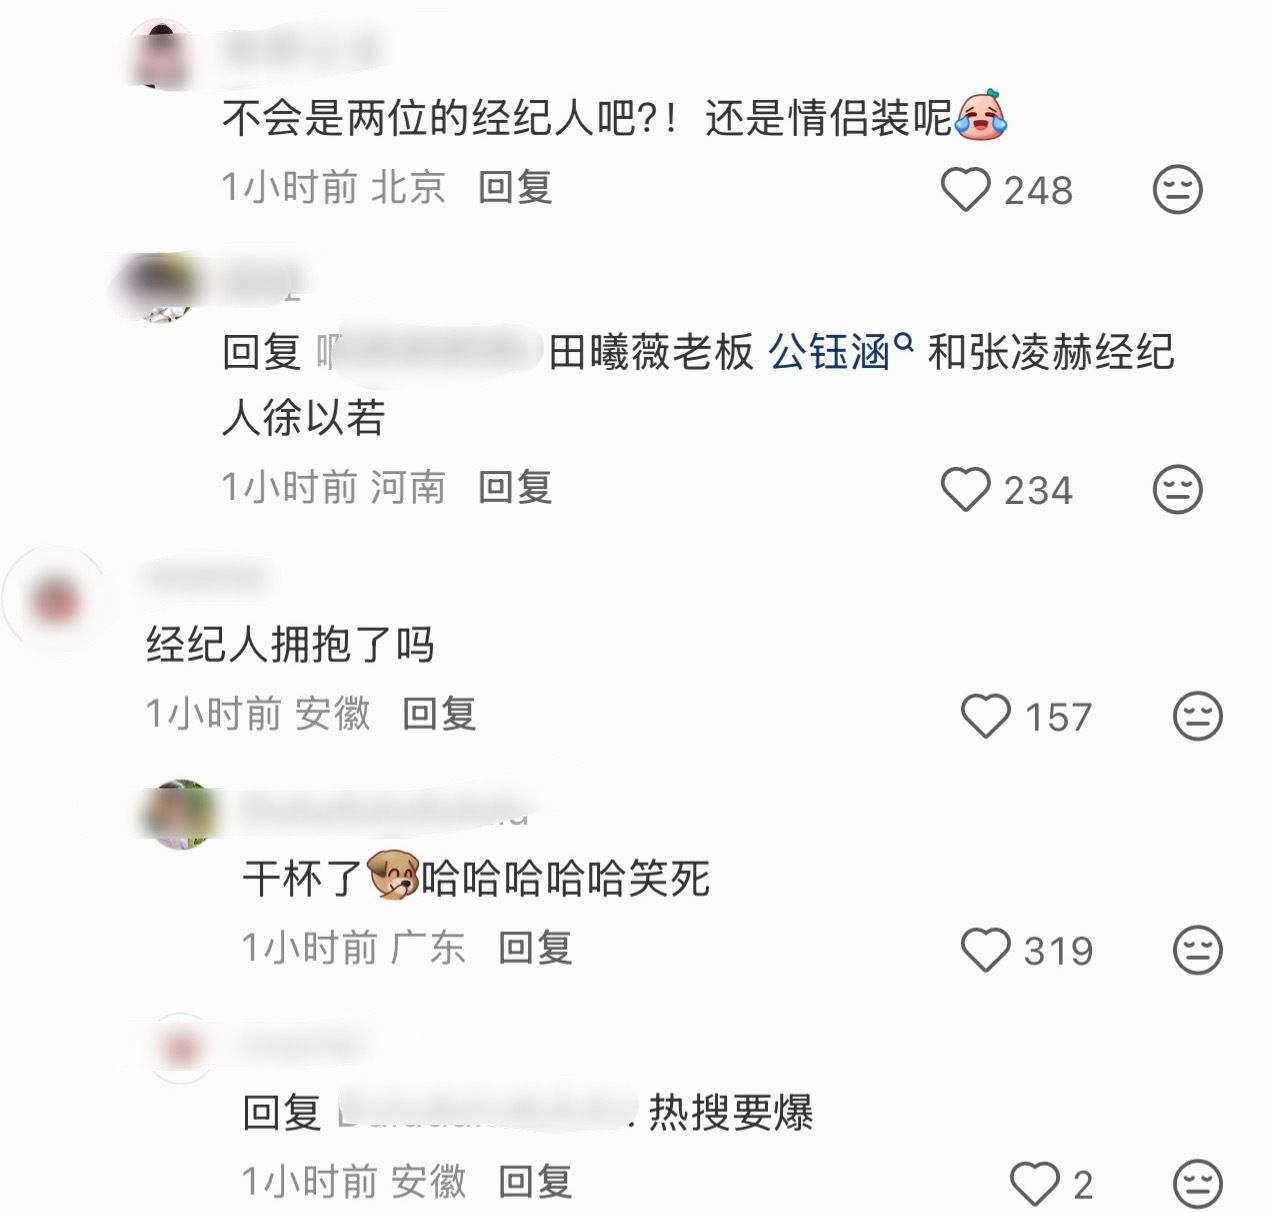Reply to the Guangdong 干杯了 comment
Image resolution: width=1273 pixels, height=1213 pixels.
click(x=535, y=947)
